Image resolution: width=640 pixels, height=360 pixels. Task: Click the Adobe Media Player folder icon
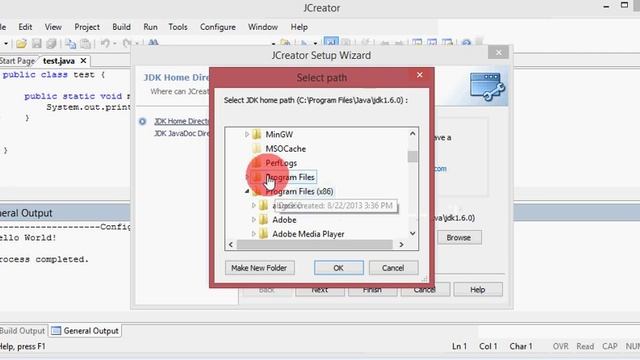click(264, 234)
